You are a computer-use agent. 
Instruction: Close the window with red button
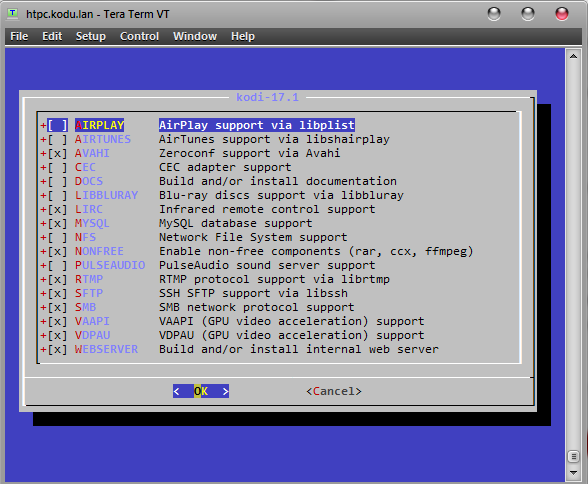pyautogui.click(x=562, y=14)
